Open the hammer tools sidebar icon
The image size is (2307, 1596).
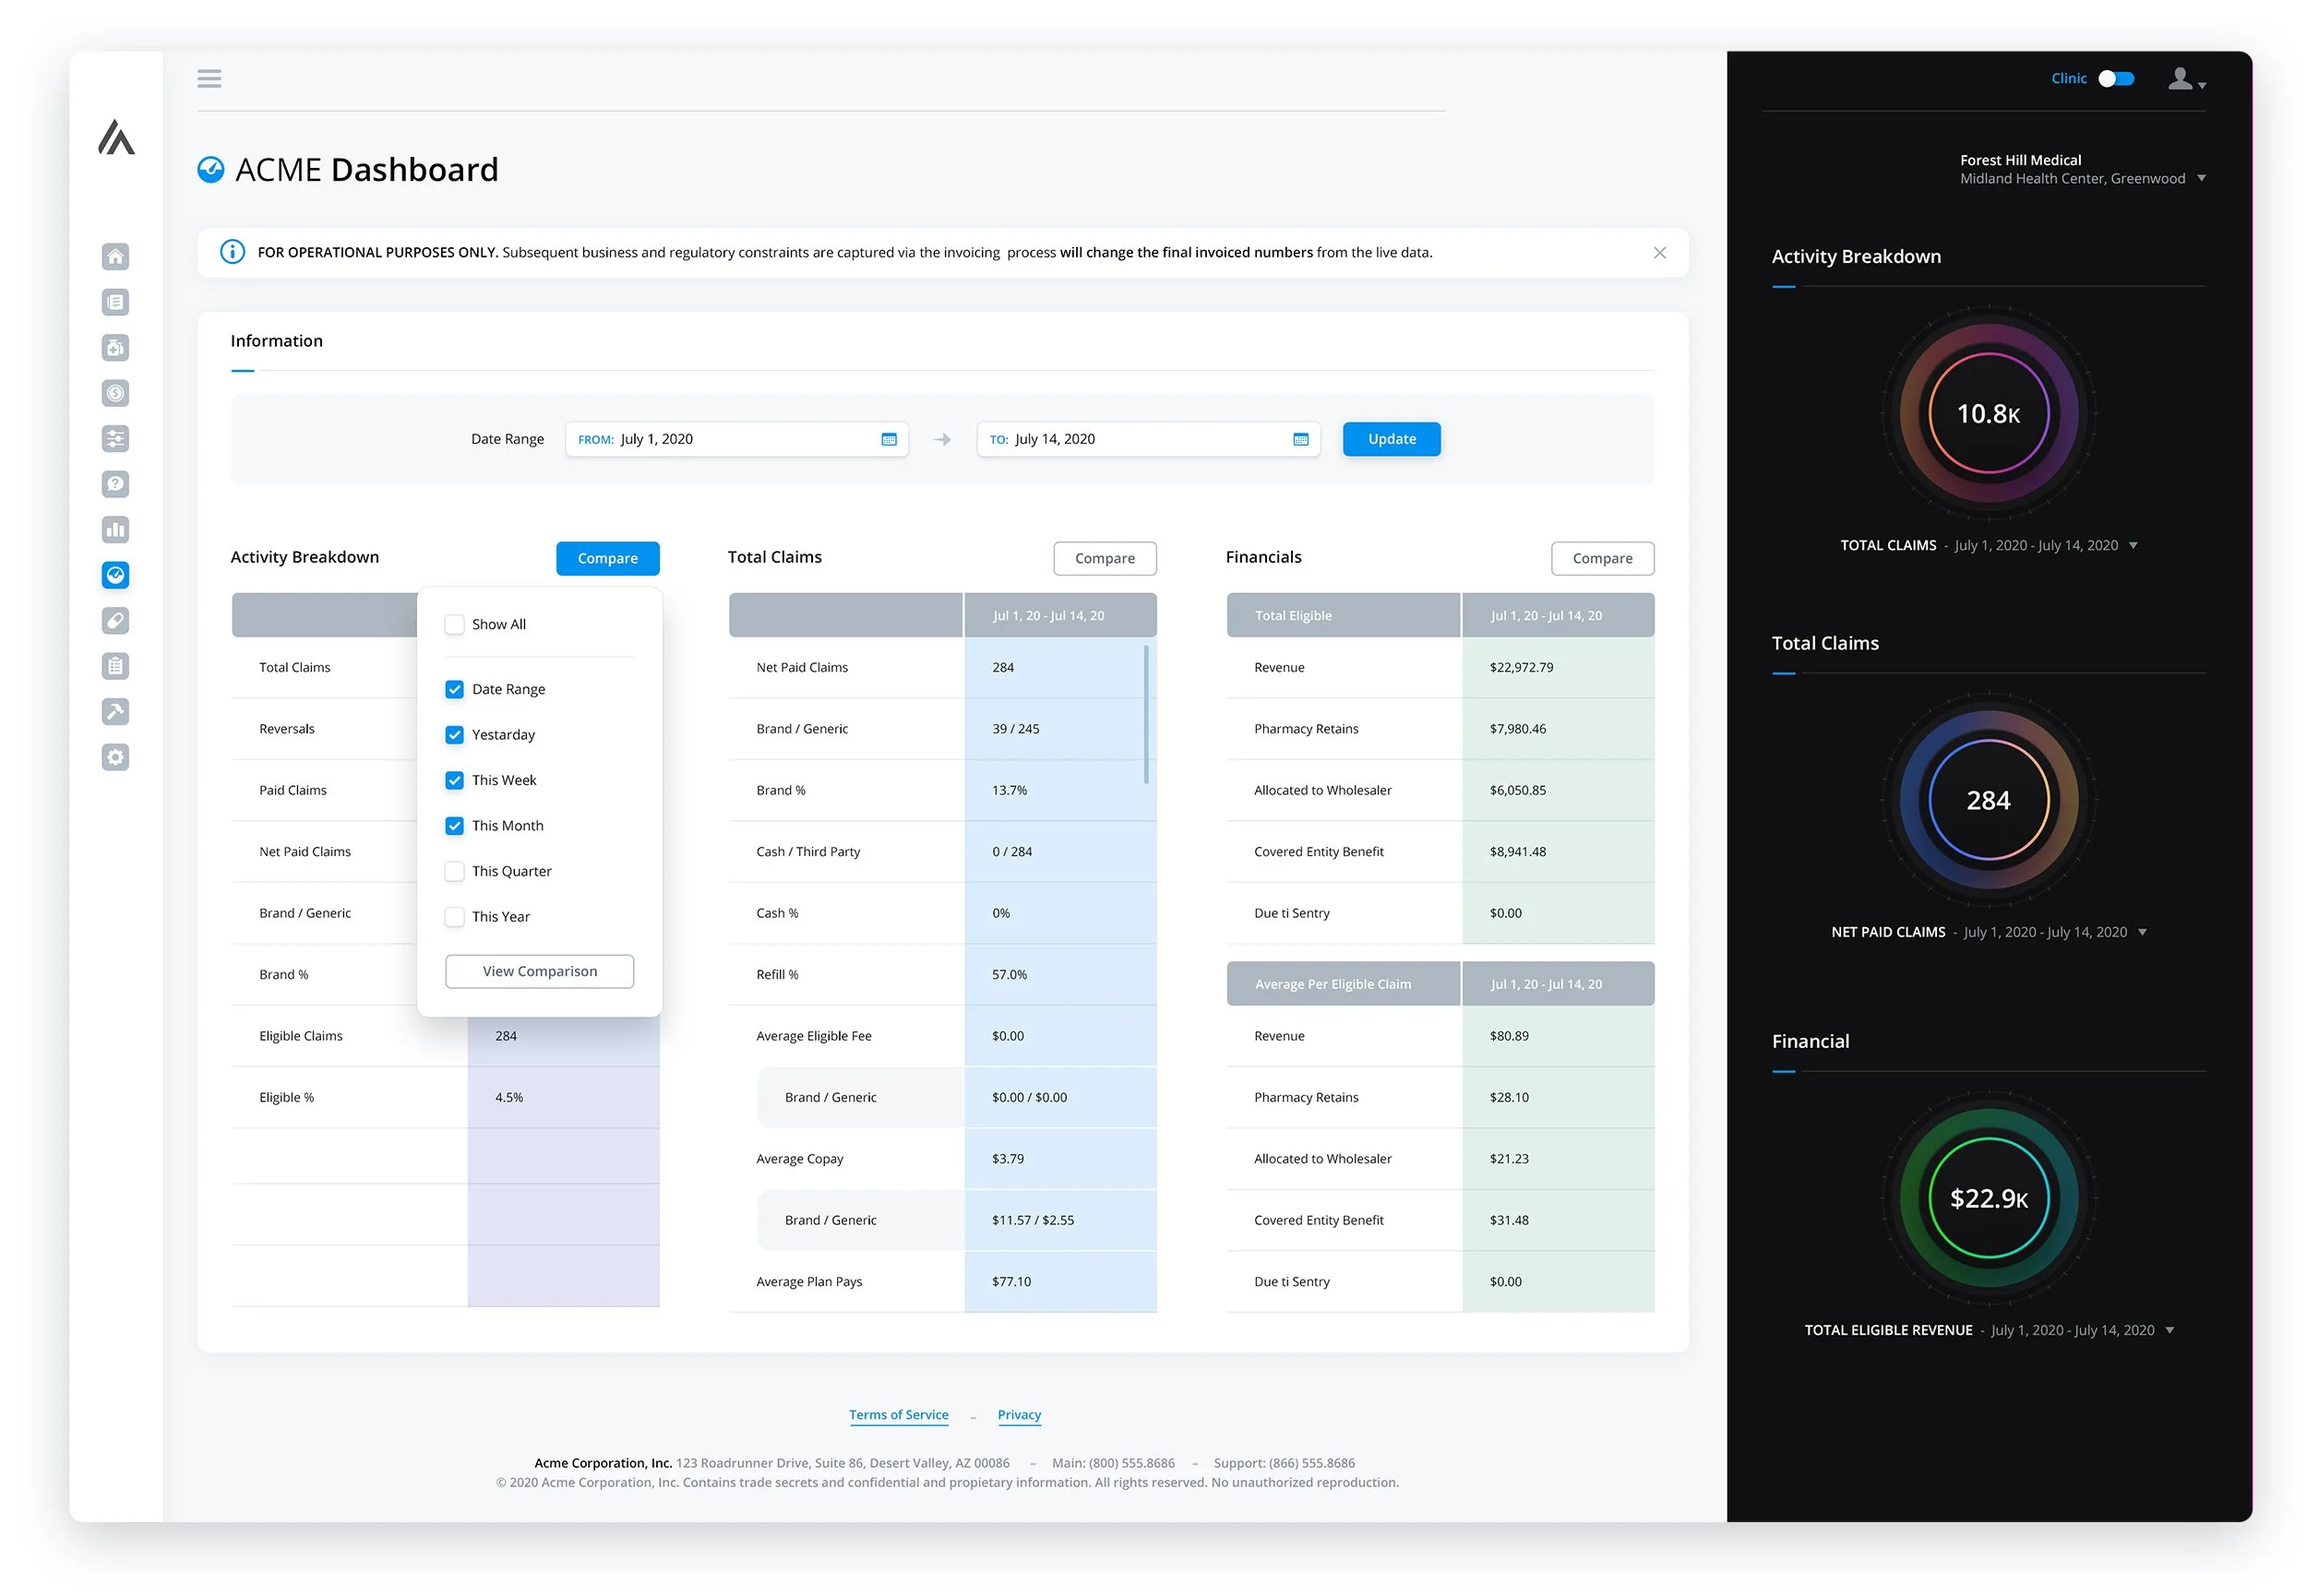(x=115, y=712)
